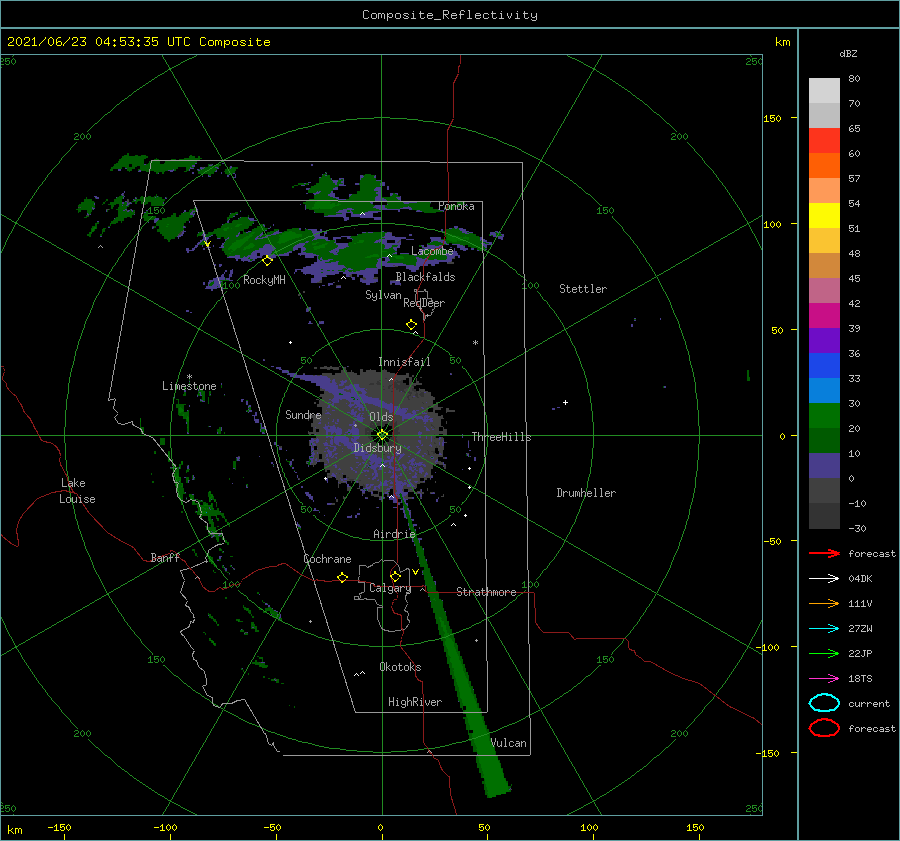Select the bright green 20-30 dBZ swatch

[824, 416]
